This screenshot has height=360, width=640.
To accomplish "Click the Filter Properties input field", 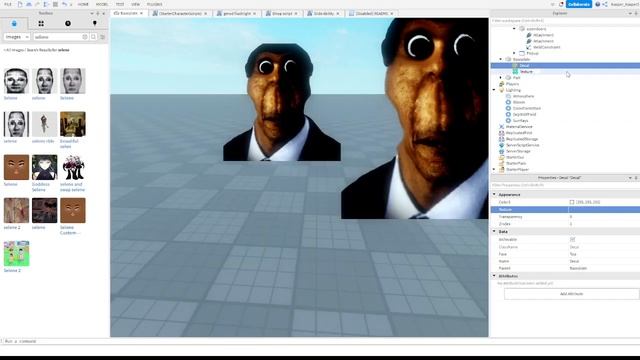I will [x=565, y=185].
